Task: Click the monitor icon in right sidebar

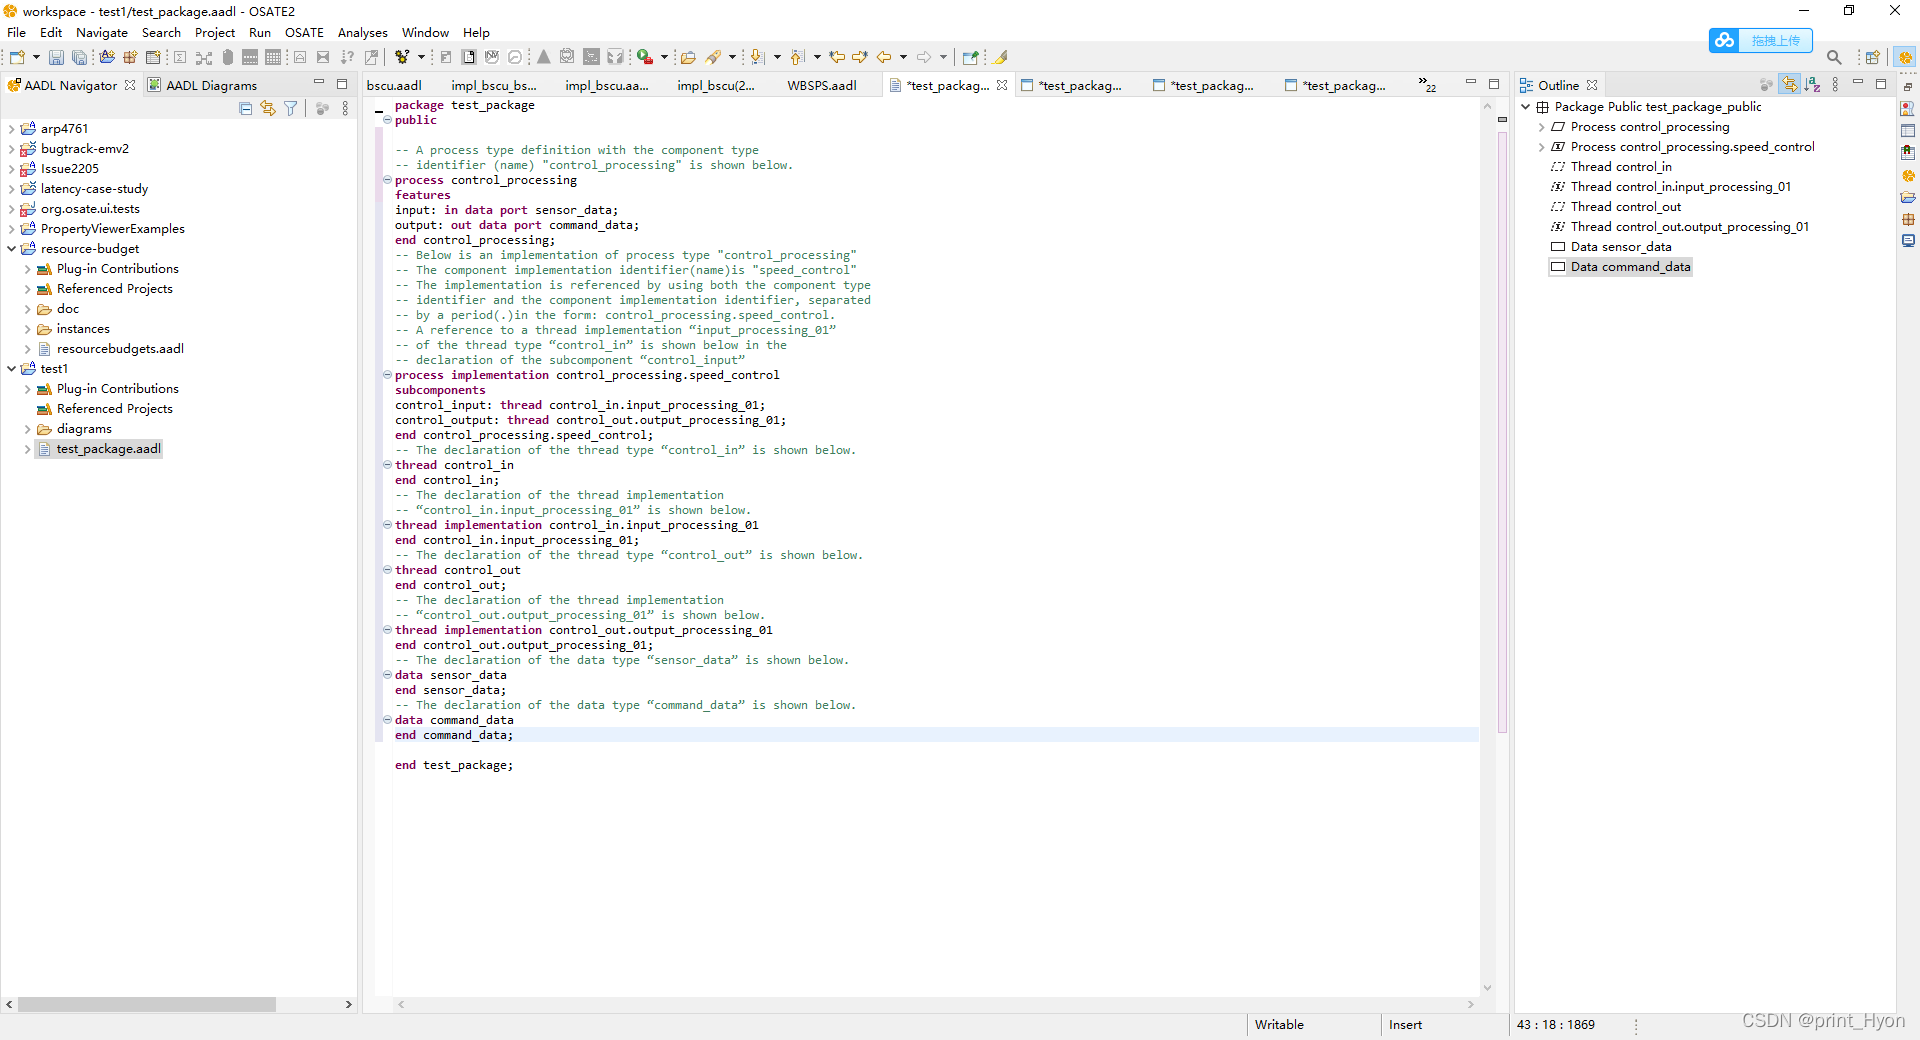Action: pos(1908,241)
